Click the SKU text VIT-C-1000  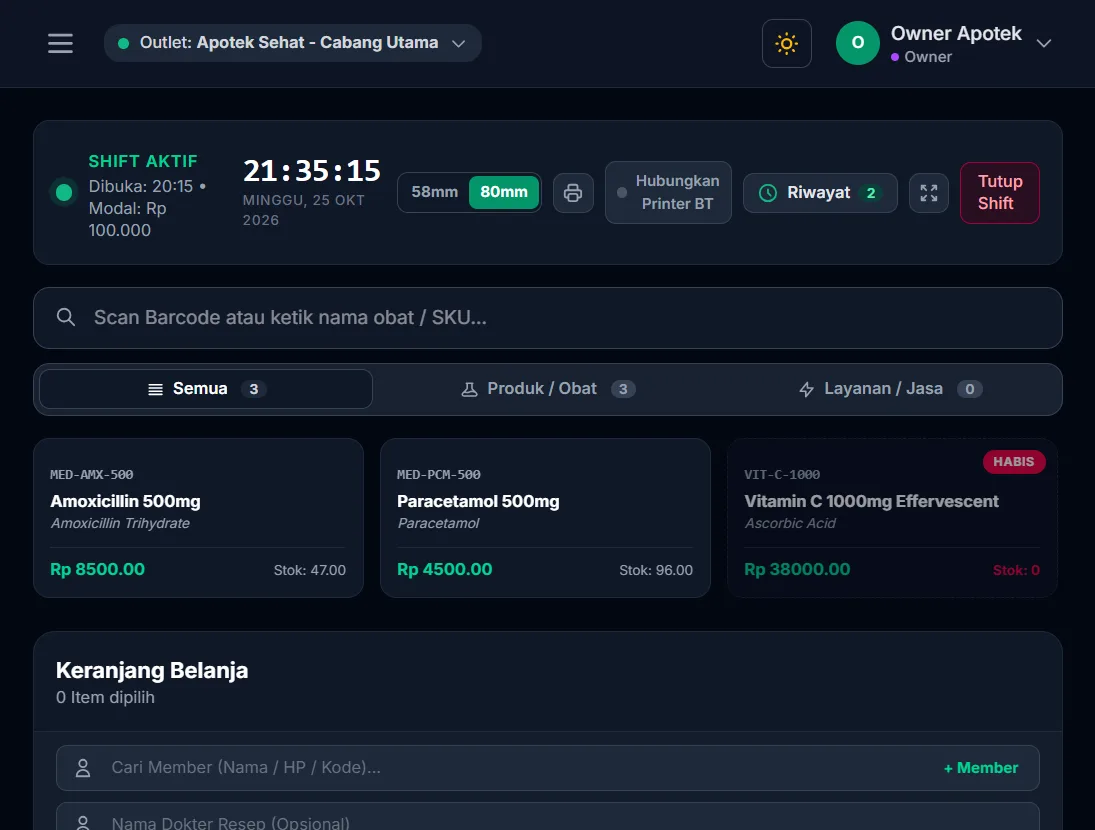click(x=782, y=475)
